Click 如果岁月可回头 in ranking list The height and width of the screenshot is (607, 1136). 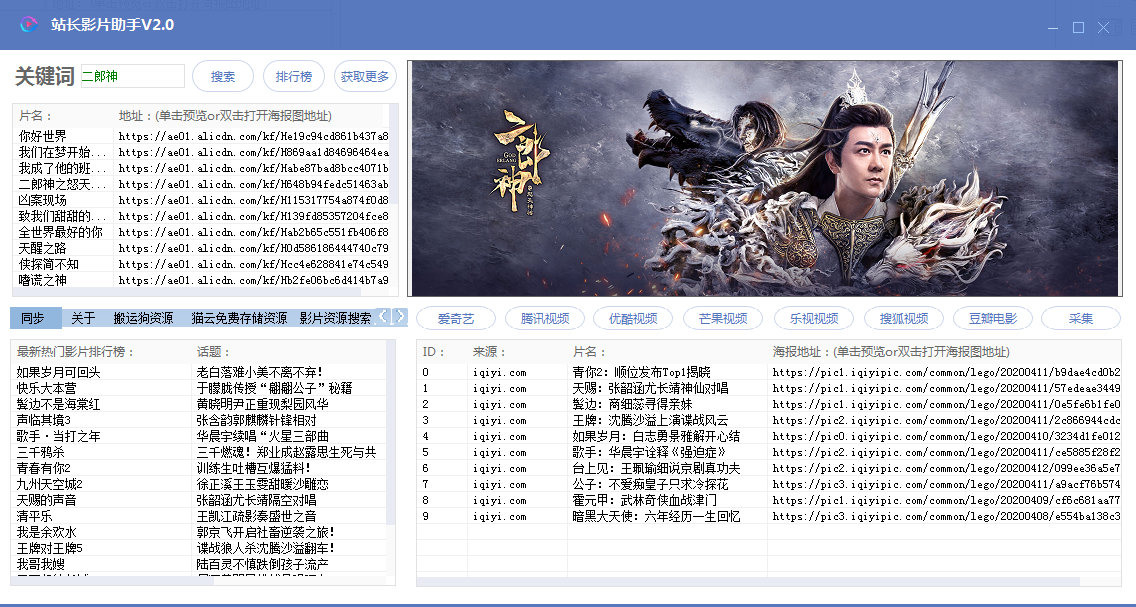click(59, 372)
